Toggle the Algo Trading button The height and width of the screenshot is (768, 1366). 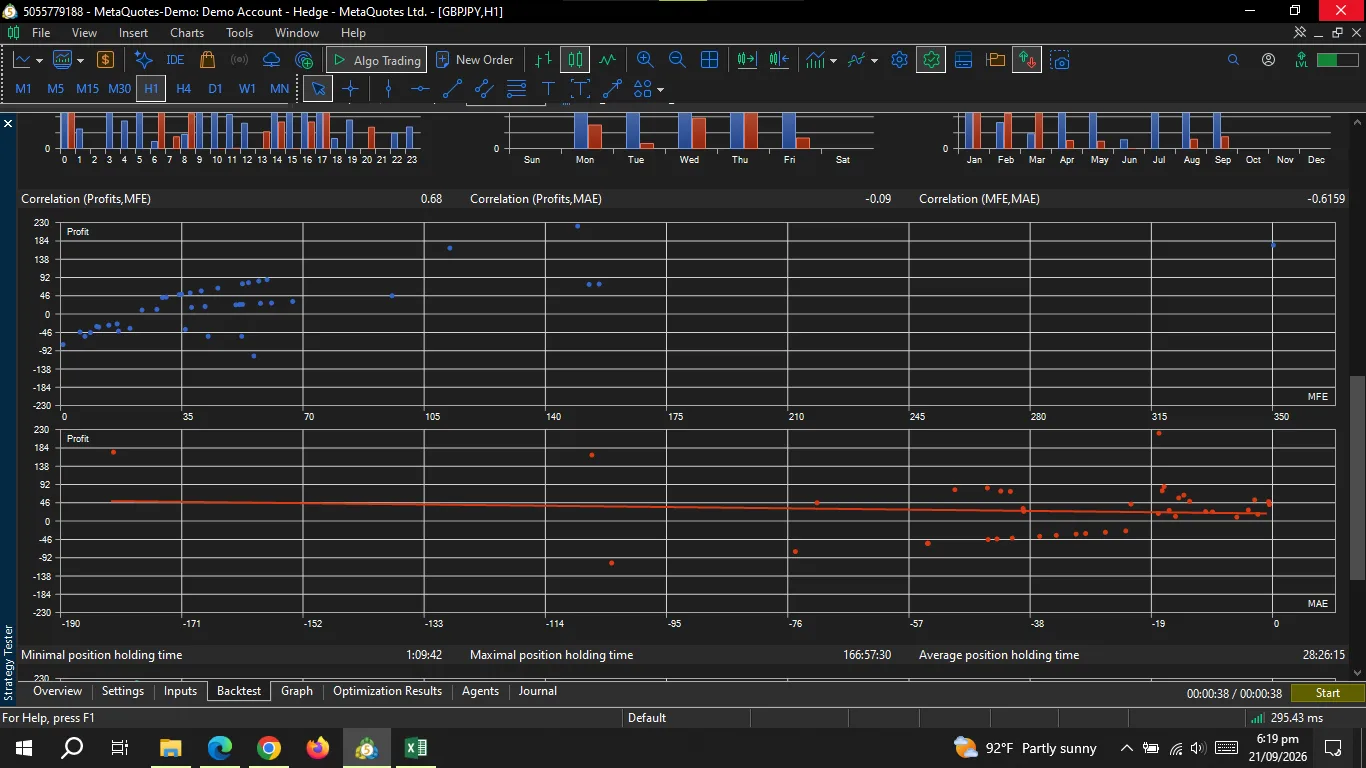pos(376,60)
